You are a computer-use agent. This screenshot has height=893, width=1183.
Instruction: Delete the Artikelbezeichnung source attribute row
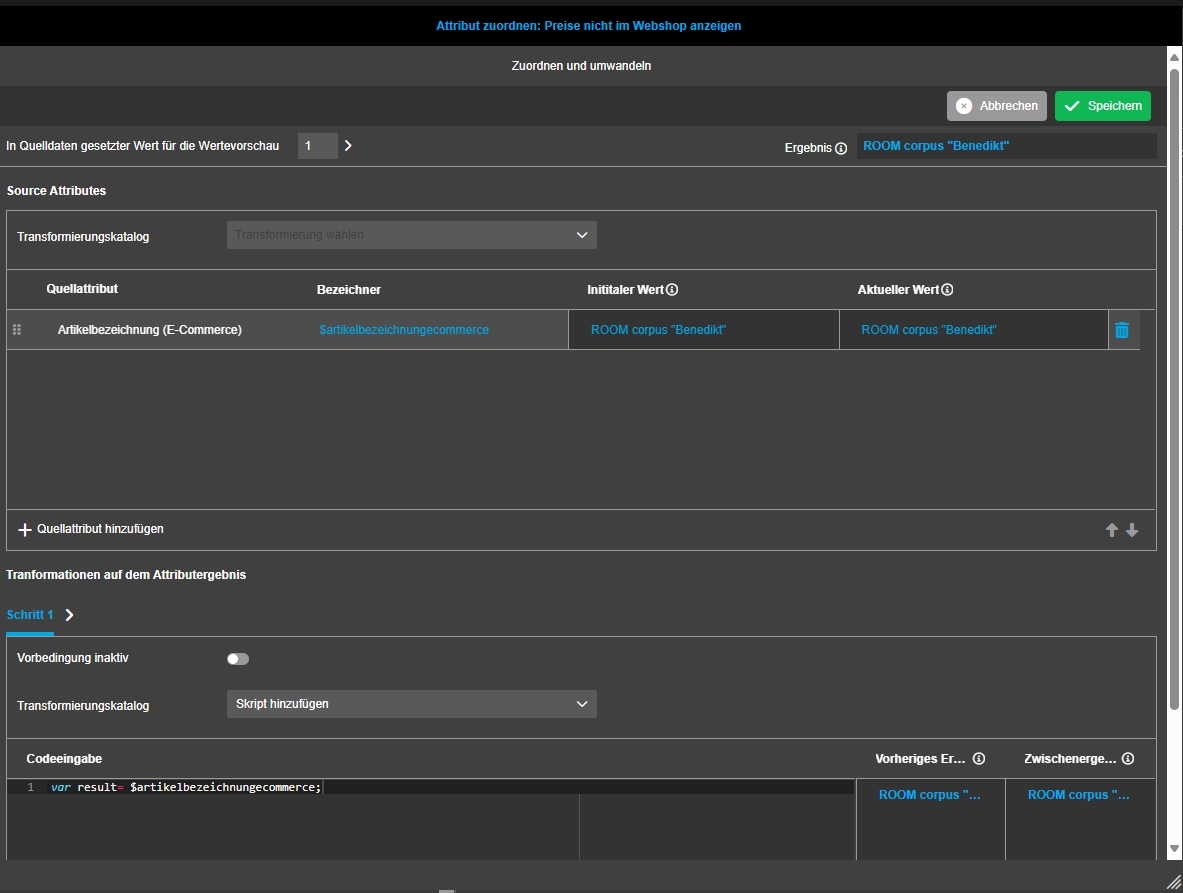[x=1121, y=330]
